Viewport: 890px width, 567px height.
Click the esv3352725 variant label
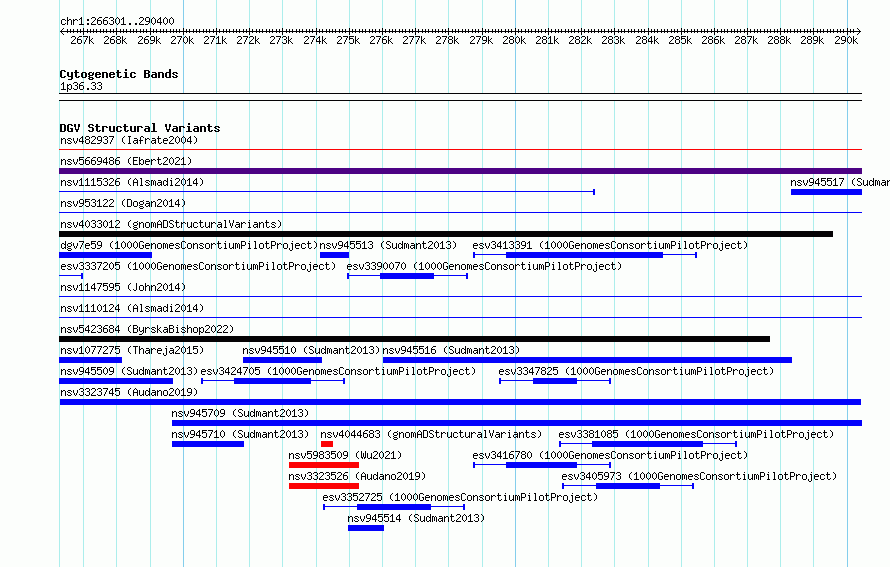tap(460, 497)
